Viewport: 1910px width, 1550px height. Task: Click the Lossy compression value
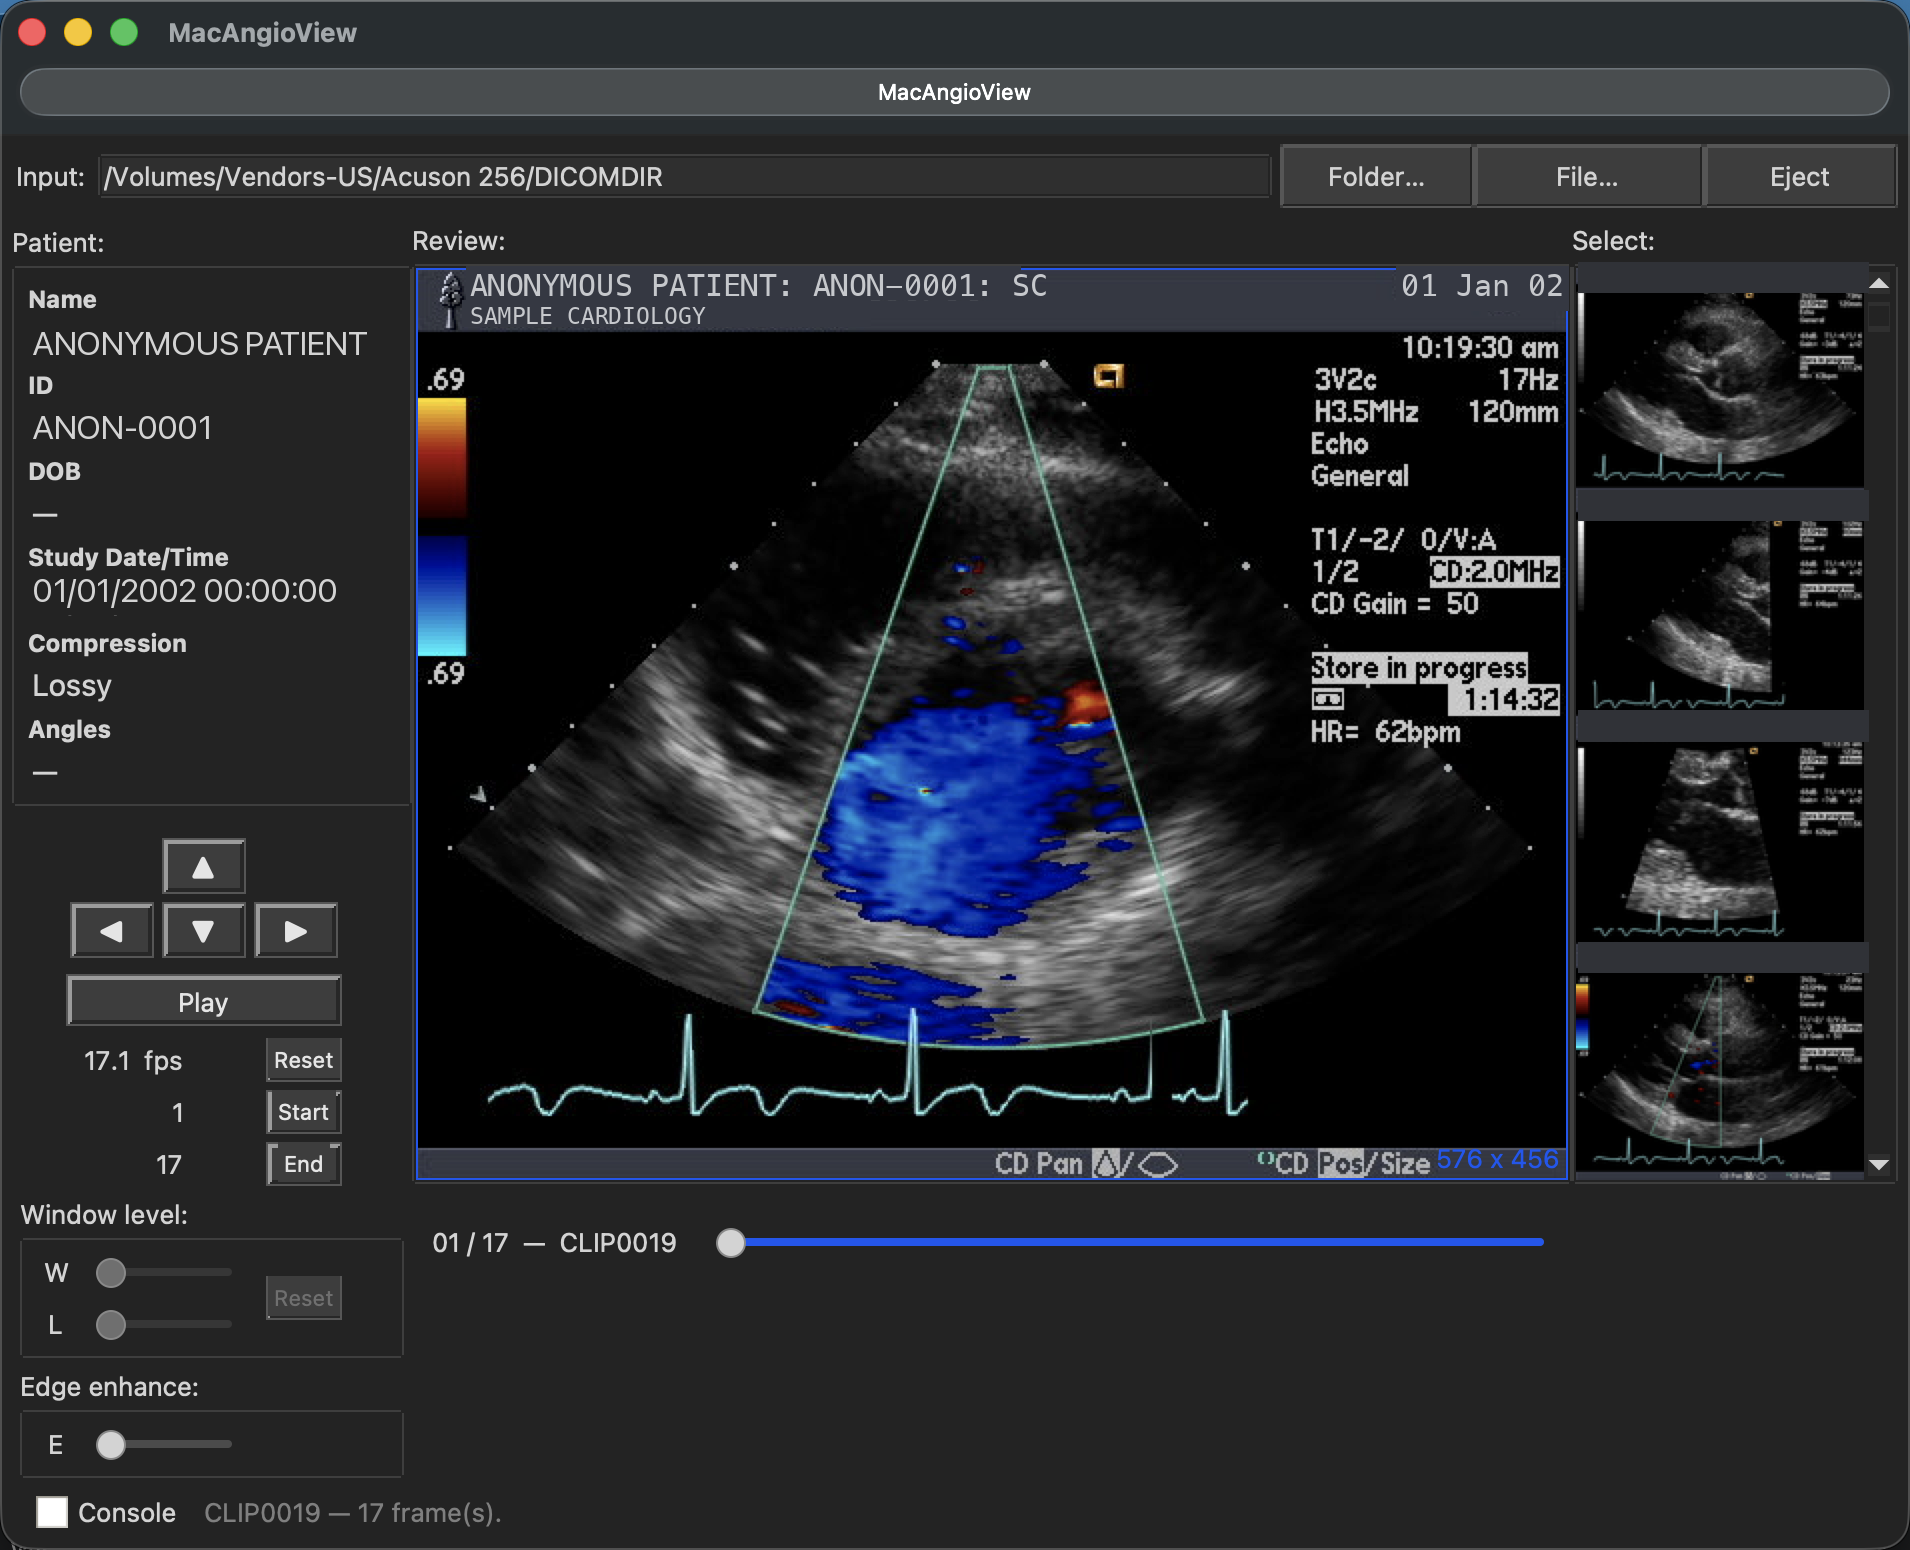[x=72, y=686]
